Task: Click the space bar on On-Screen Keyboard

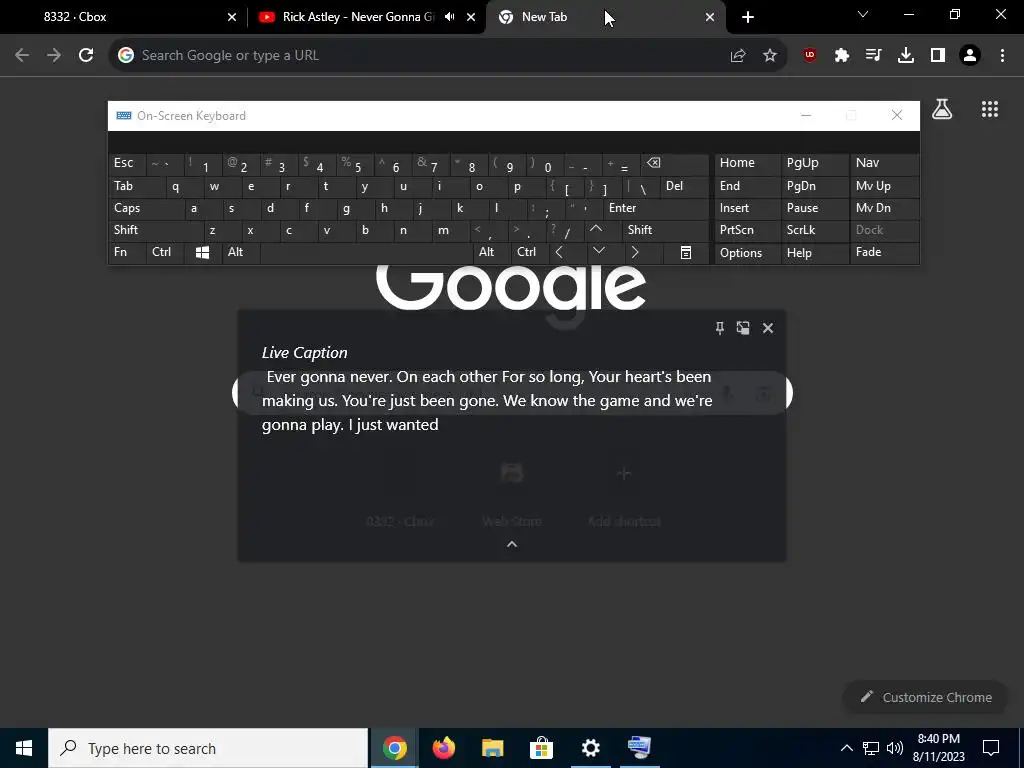Action: (x=366, y=253)
